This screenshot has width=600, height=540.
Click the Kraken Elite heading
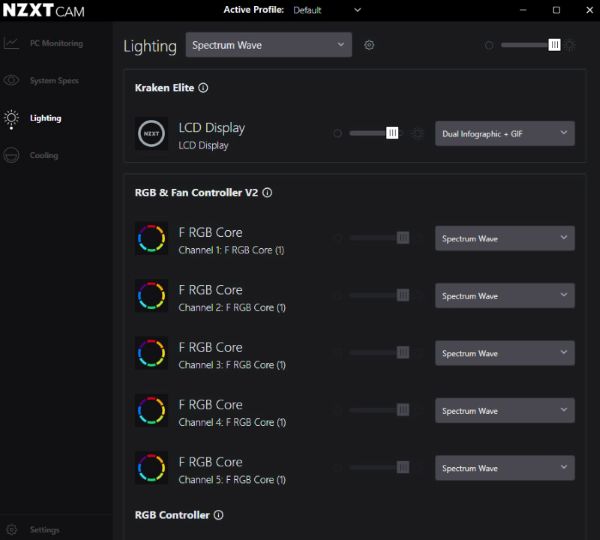click(x=165, y=88)
